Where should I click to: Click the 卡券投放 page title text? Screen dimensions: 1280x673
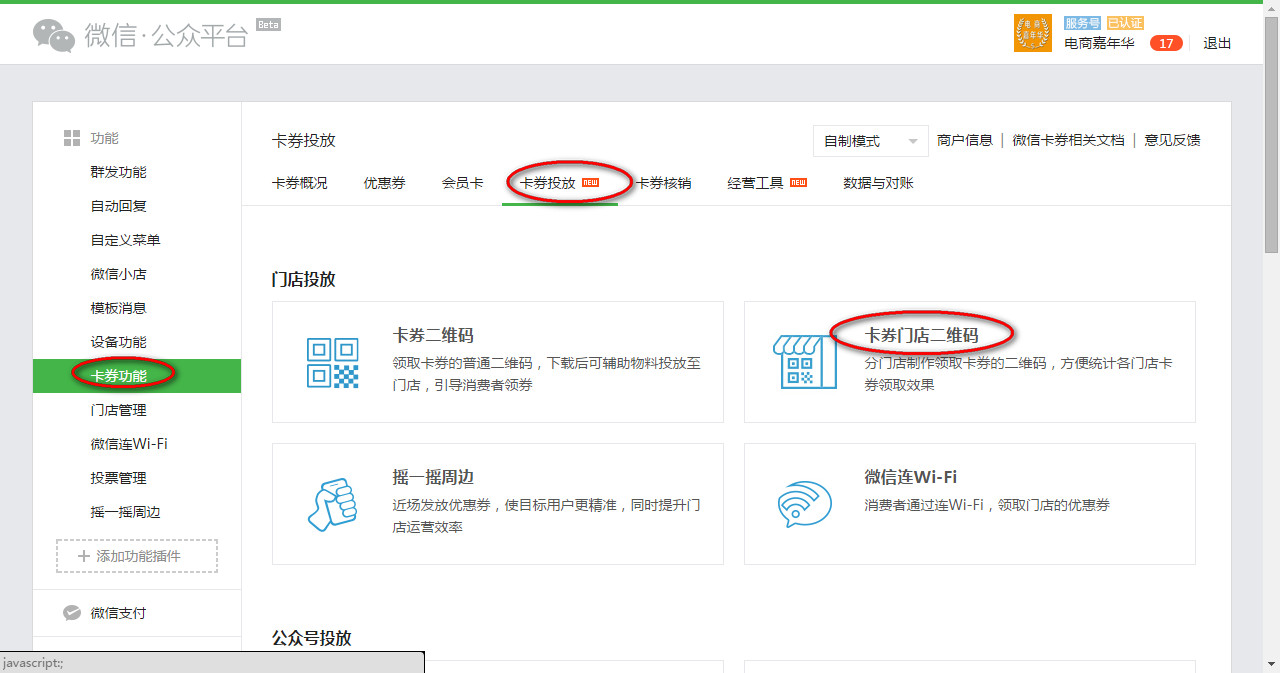click(x=303, y=141)
